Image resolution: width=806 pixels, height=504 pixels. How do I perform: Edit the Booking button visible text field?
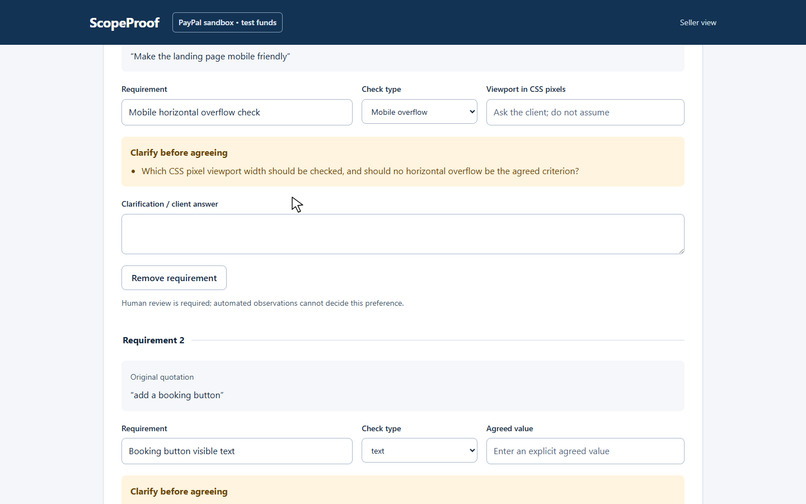(237, 451)
